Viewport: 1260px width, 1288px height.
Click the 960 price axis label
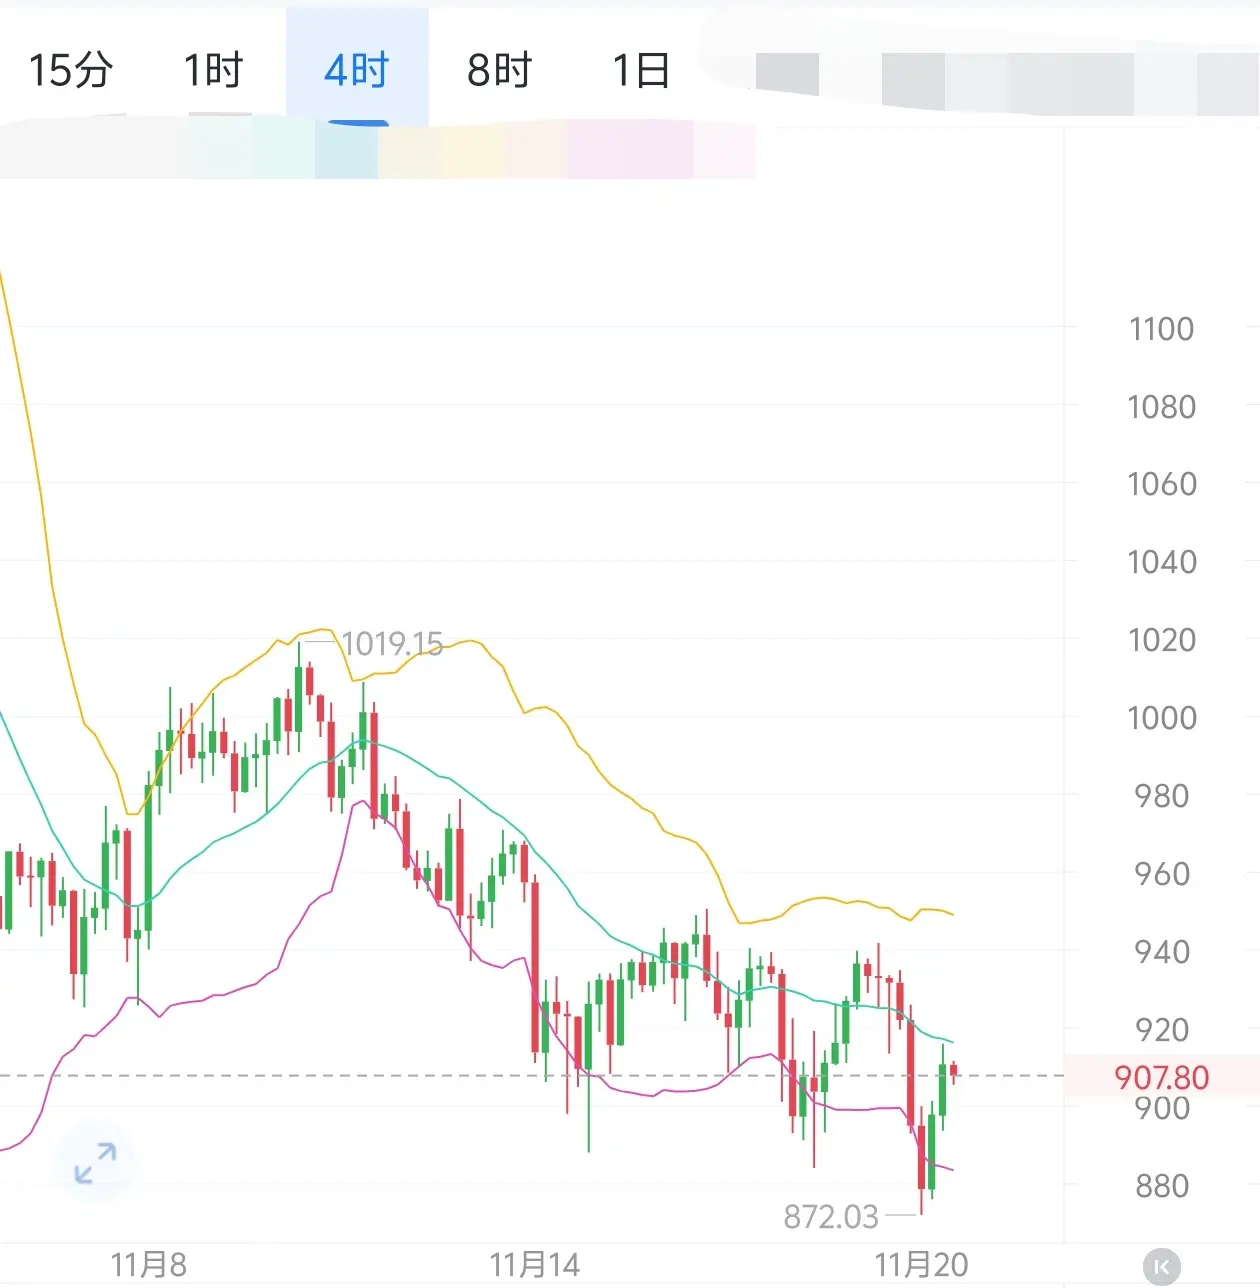click(1161, 874)
